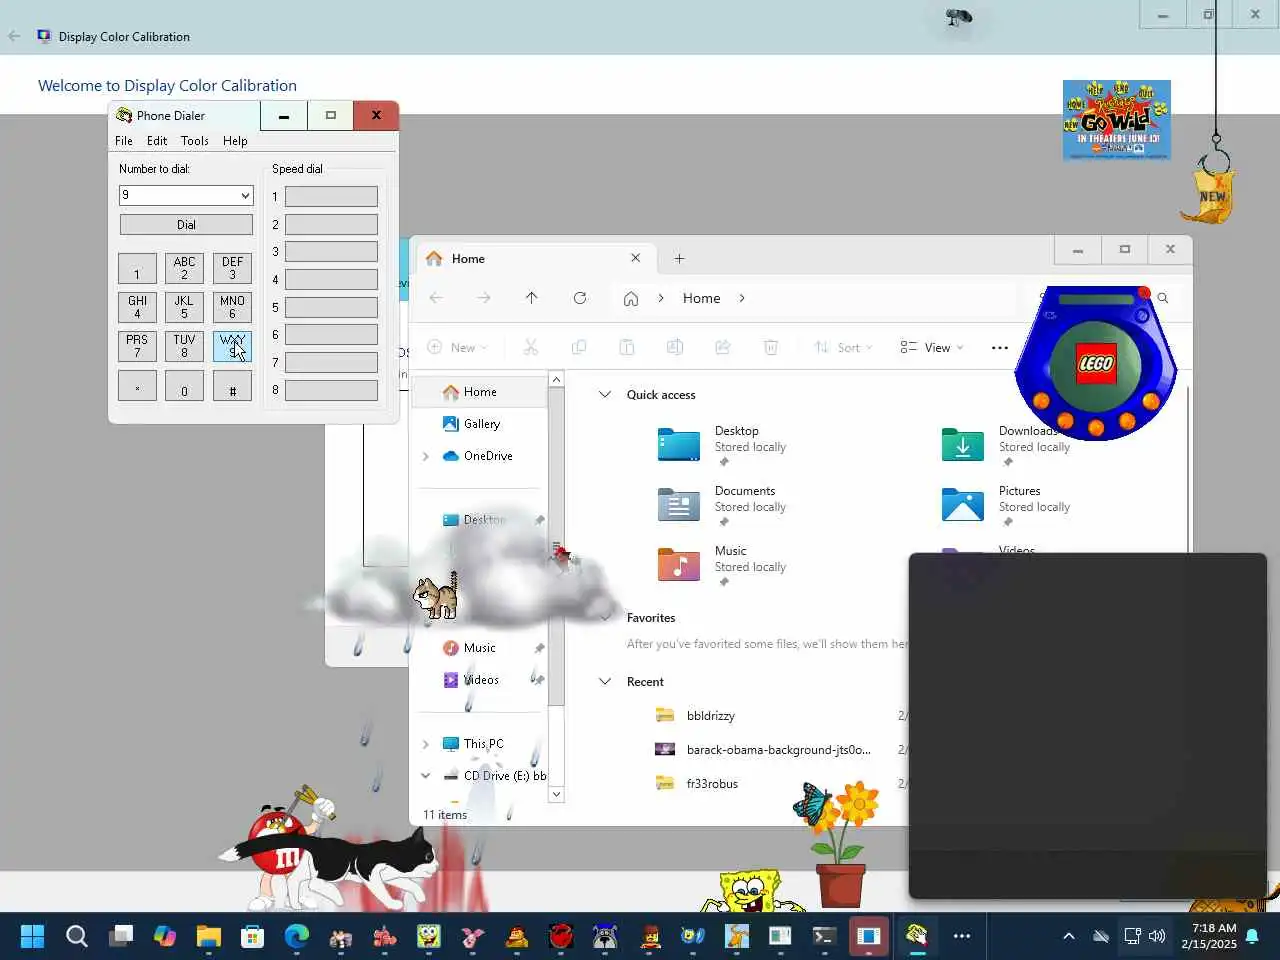Click the Rename icon in Explorer toolbar

pyautogui.click(x=675, y=347)
